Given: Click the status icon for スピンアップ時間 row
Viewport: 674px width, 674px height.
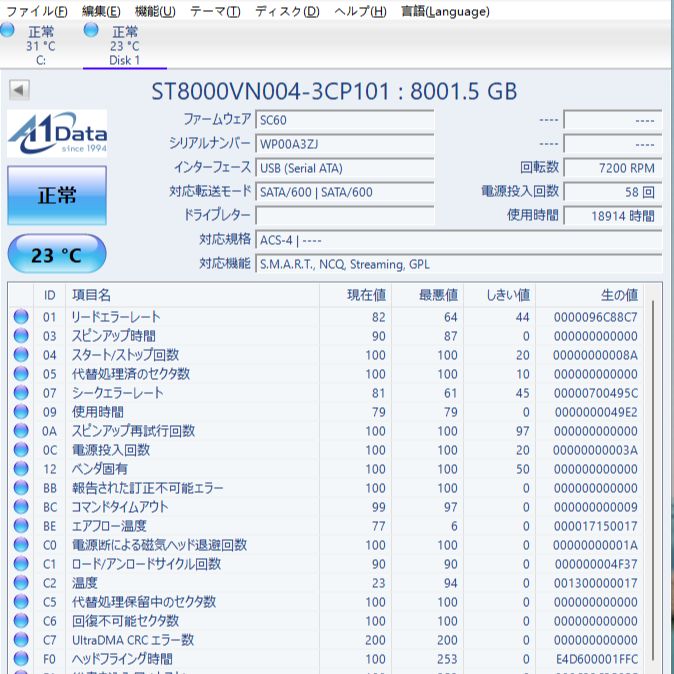Looking at the screenshot, I should (21, 336).
